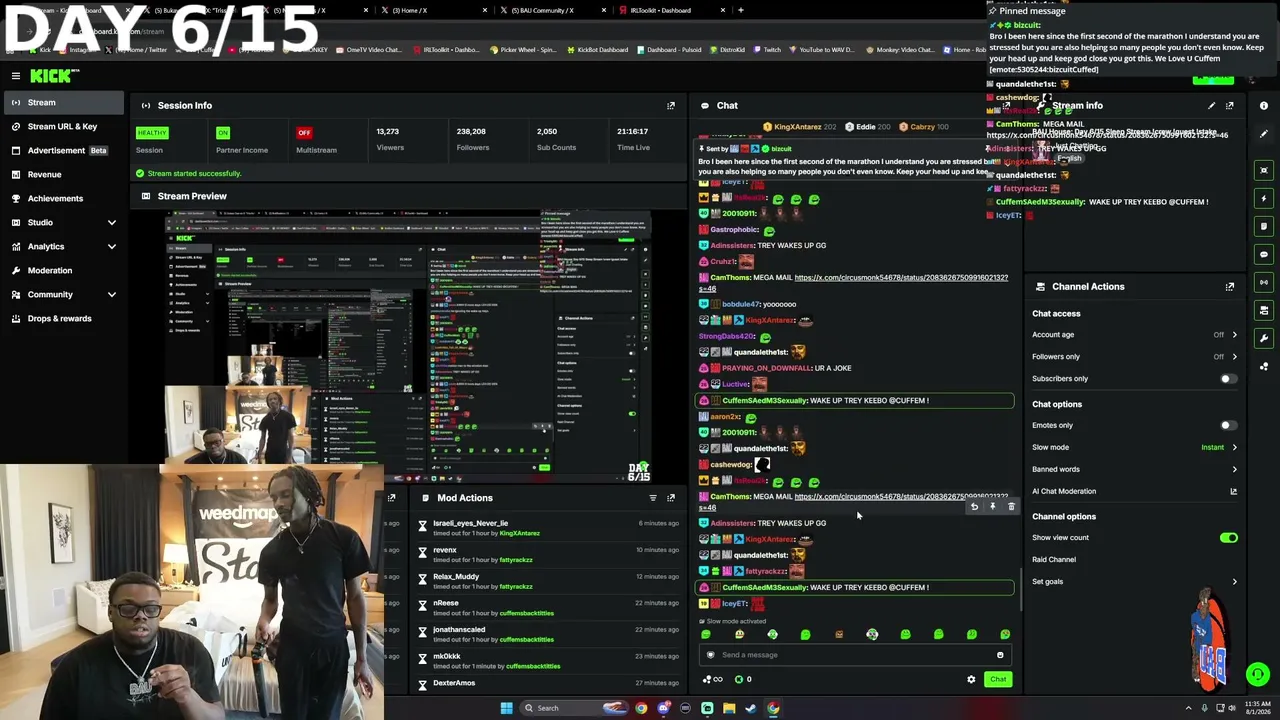Image resolution: width=1280 pixels, height=720 pixels.
Task: Toggle Subscribers only chat
Action: click(1228, 379)
